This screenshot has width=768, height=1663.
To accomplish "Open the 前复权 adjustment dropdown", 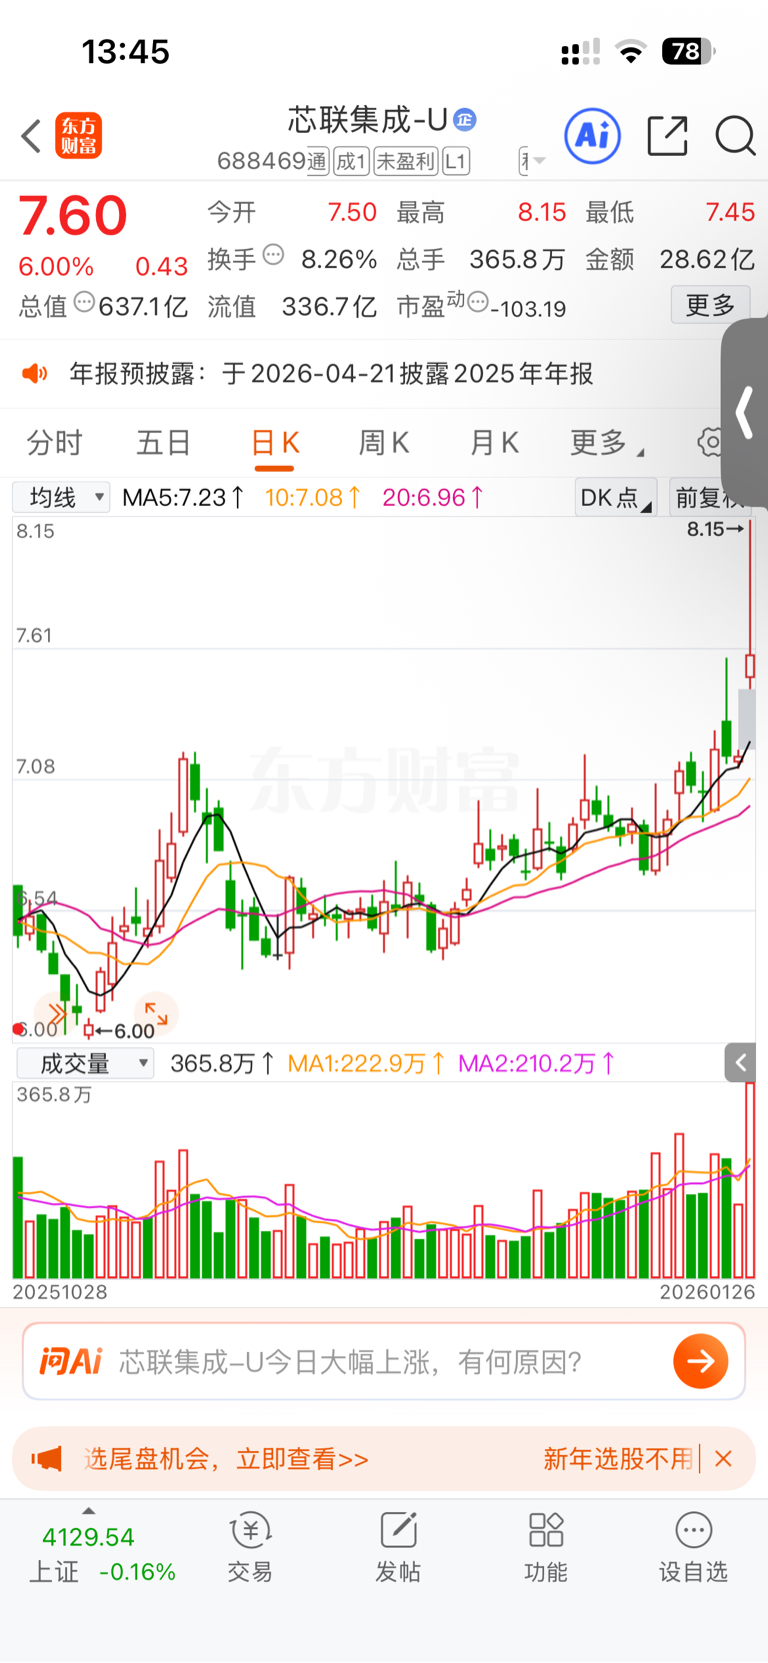I will (710, 497).
